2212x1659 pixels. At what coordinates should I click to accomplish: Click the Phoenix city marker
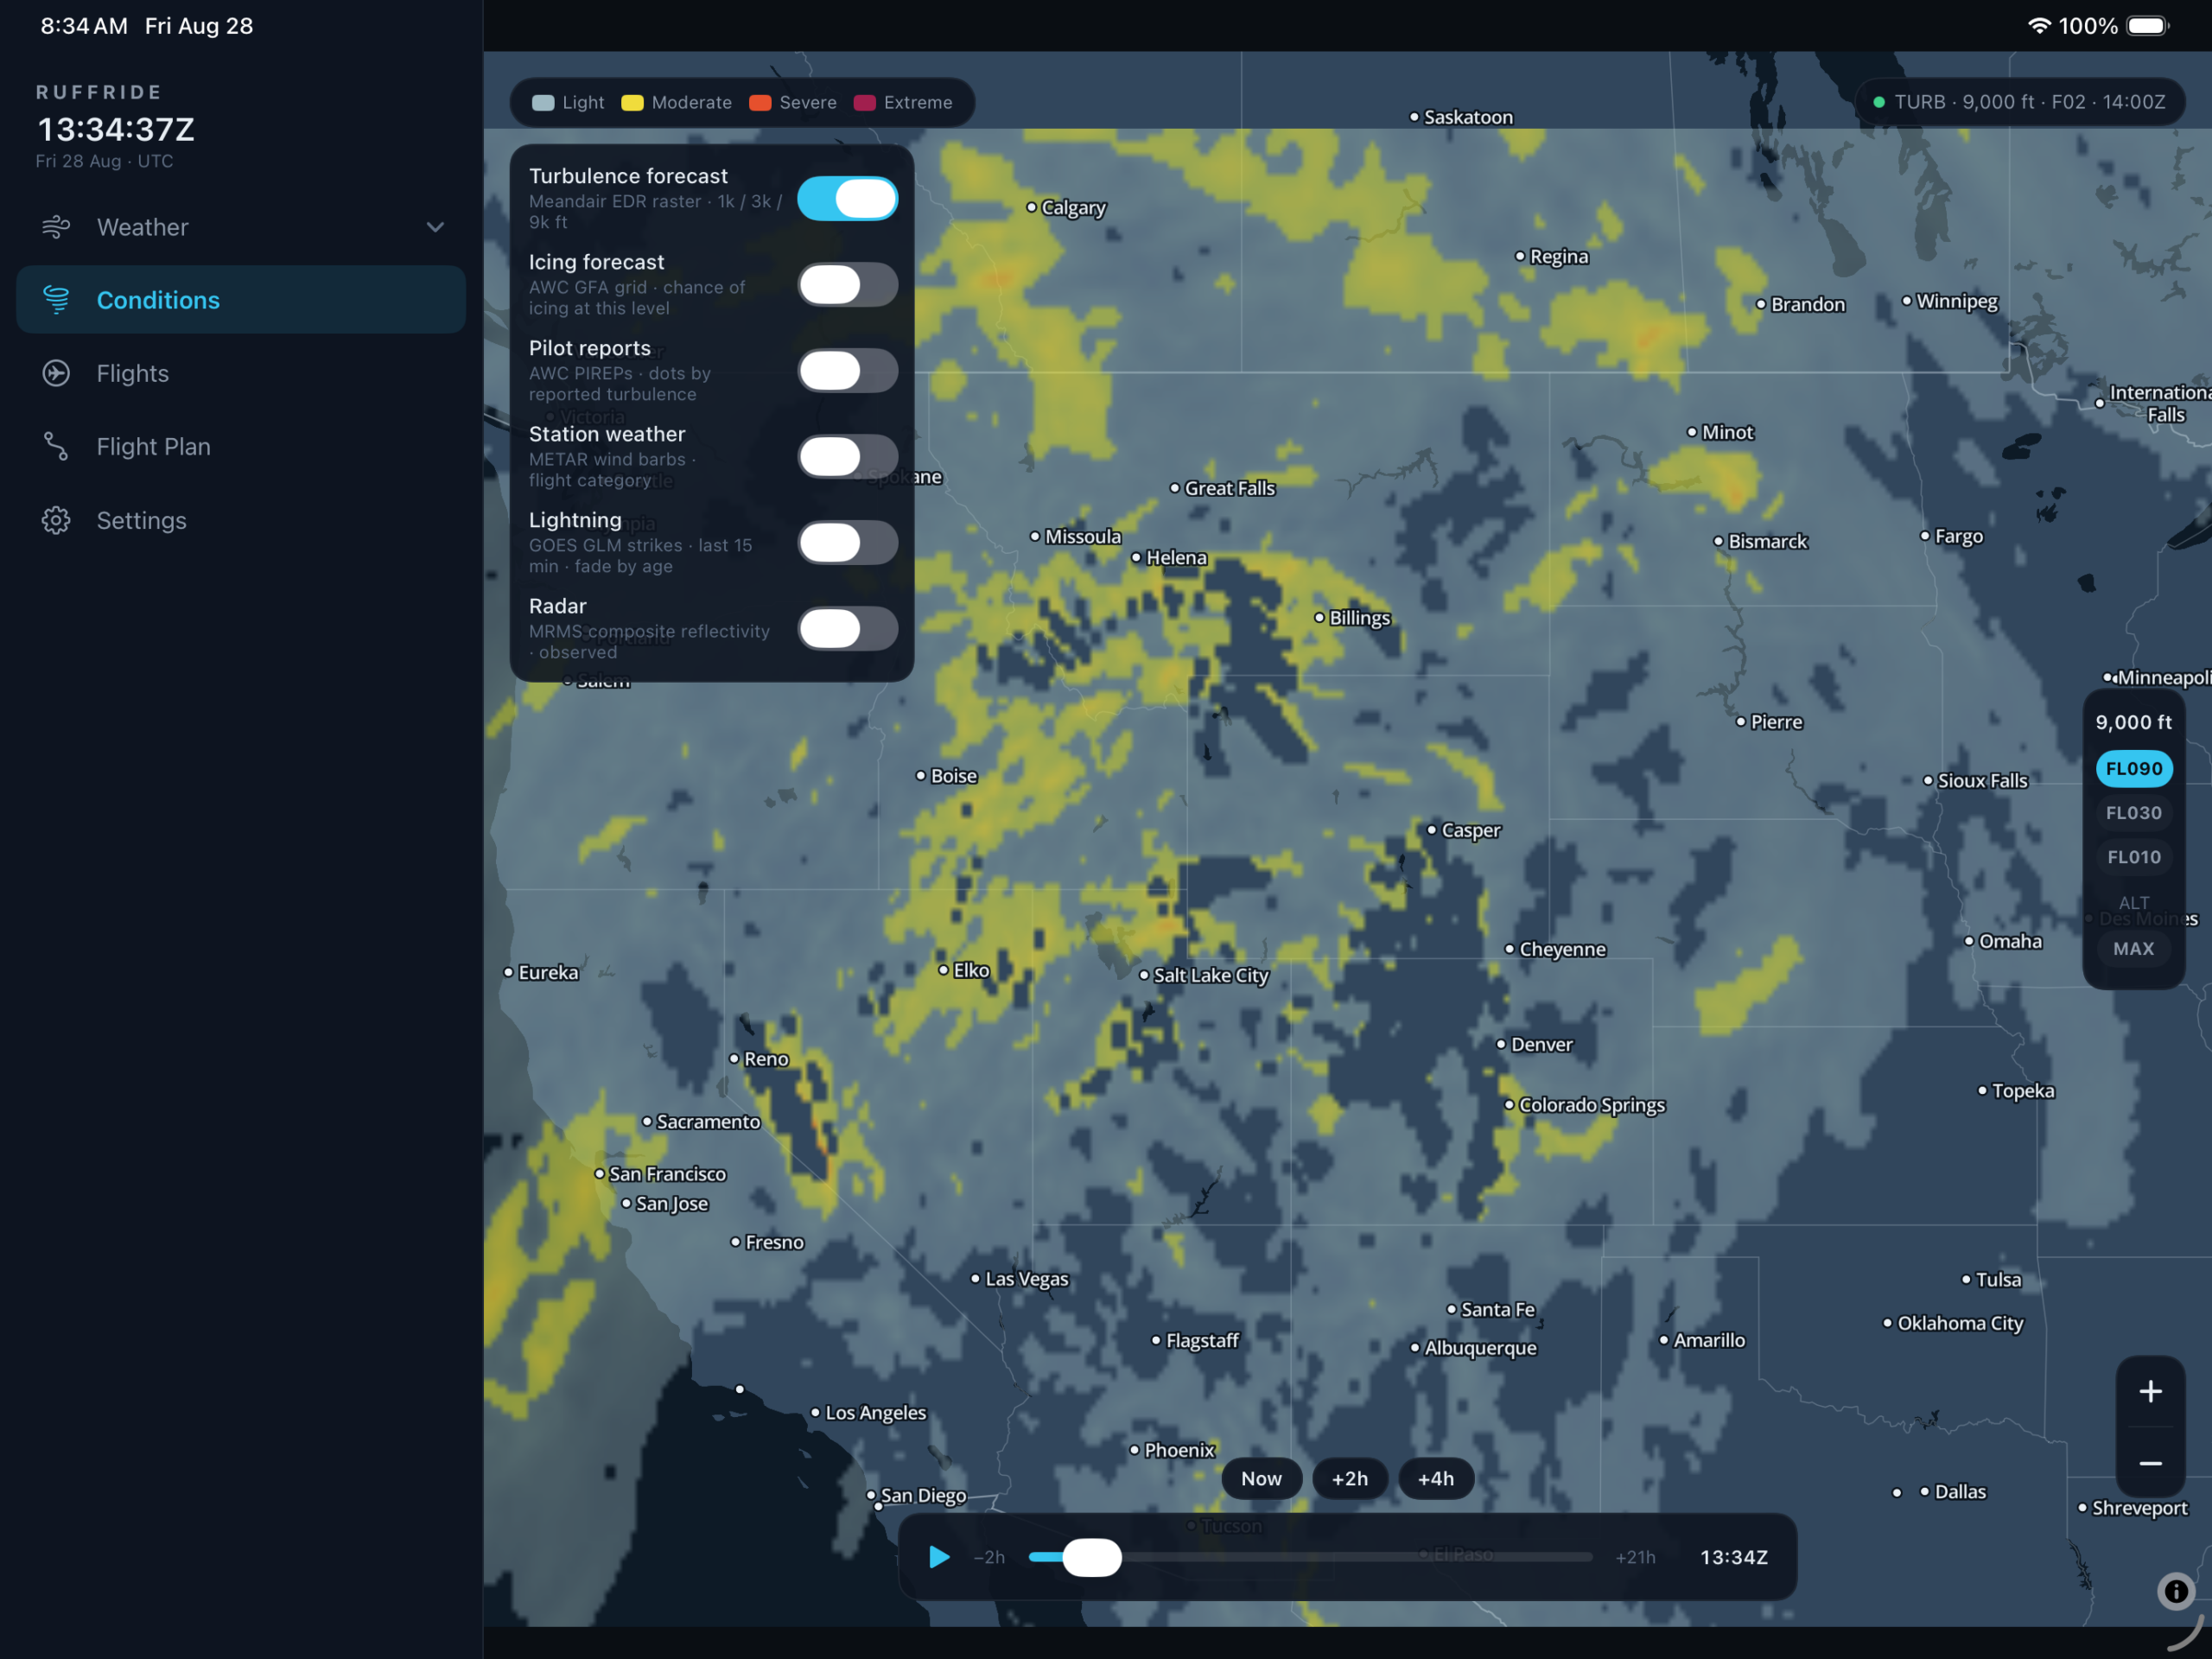(x=1135, y=1450)
